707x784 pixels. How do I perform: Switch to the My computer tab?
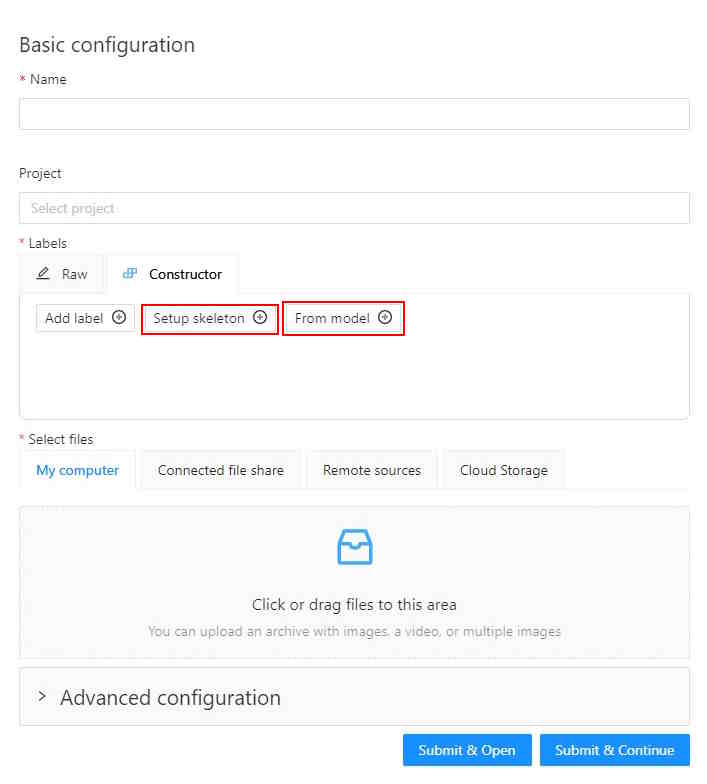click(x=77, y=470)
